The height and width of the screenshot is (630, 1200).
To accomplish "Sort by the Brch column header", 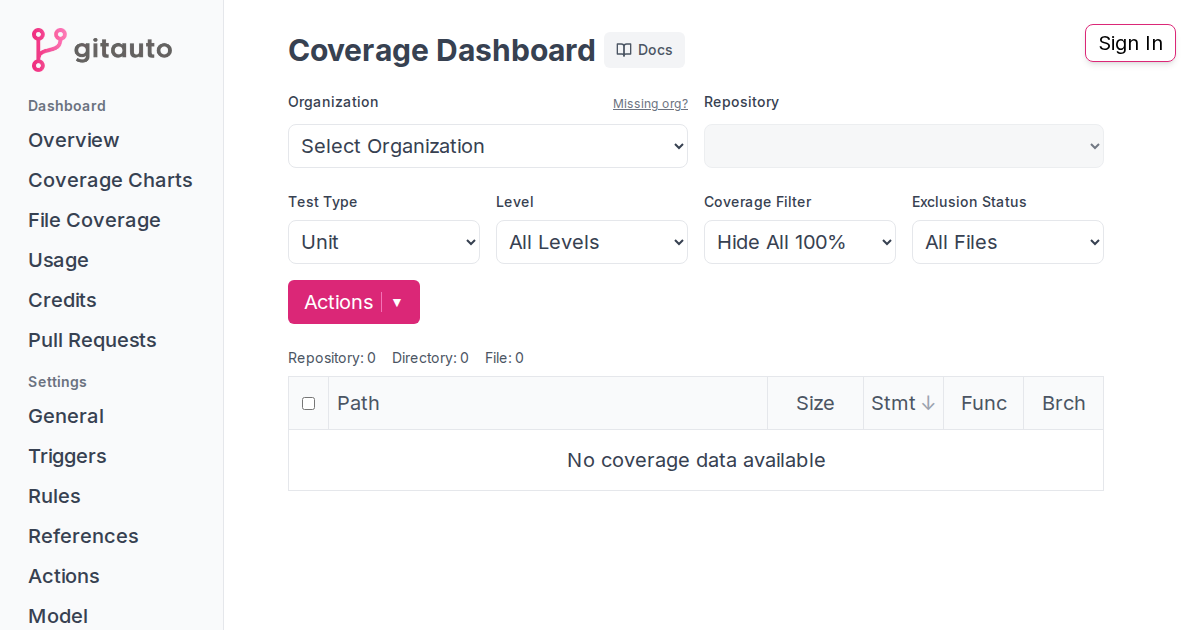I will [x=1064, y=403].
